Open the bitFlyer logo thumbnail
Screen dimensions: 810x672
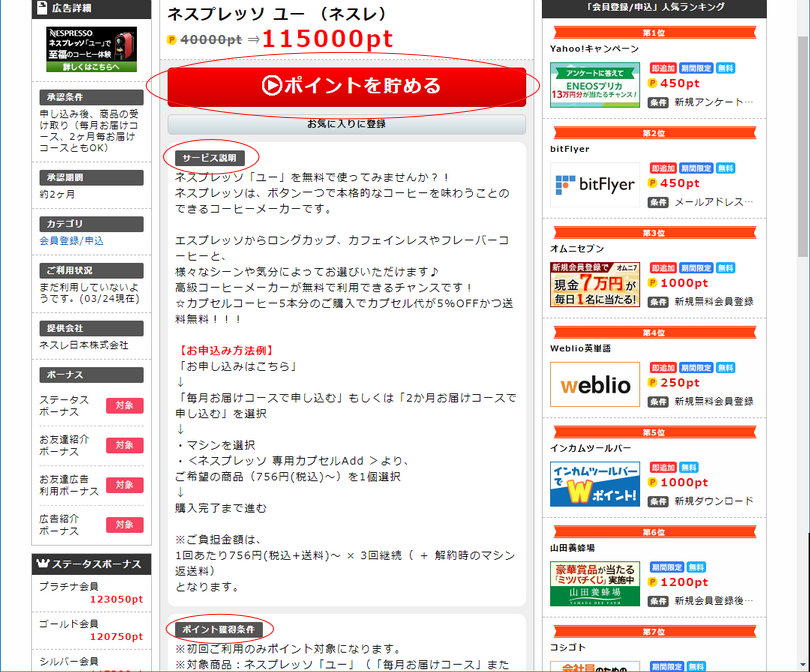point(595,185)
